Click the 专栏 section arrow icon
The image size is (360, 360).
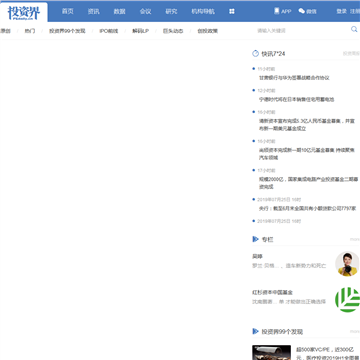[255, 239]
